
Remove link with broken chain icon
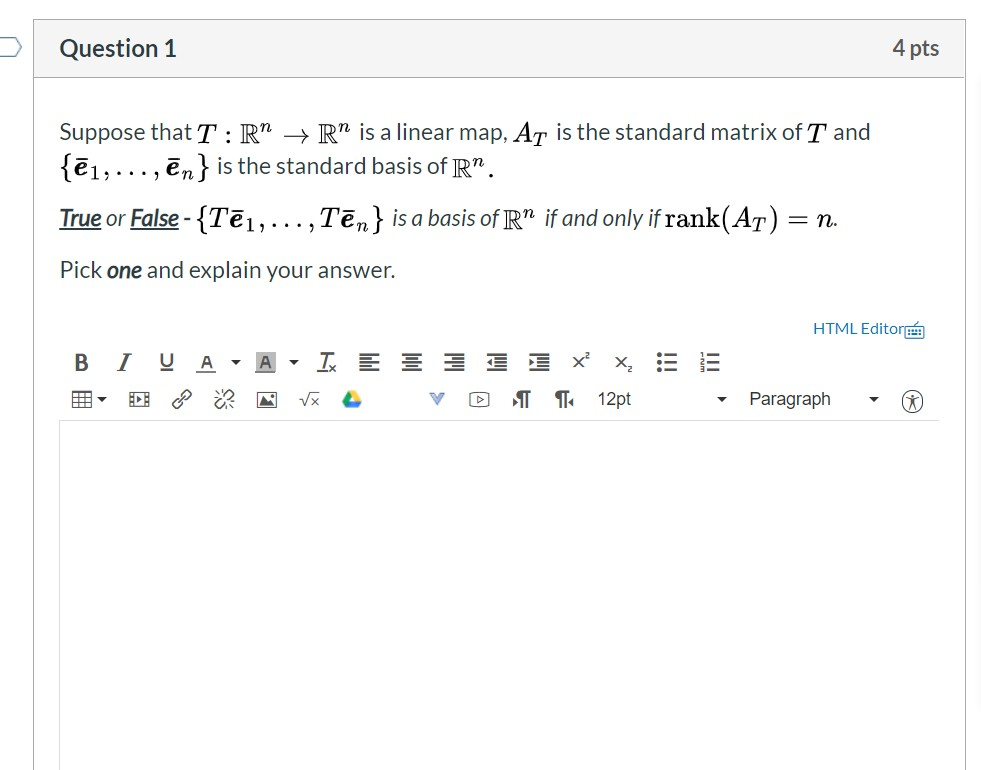point(224,399)
